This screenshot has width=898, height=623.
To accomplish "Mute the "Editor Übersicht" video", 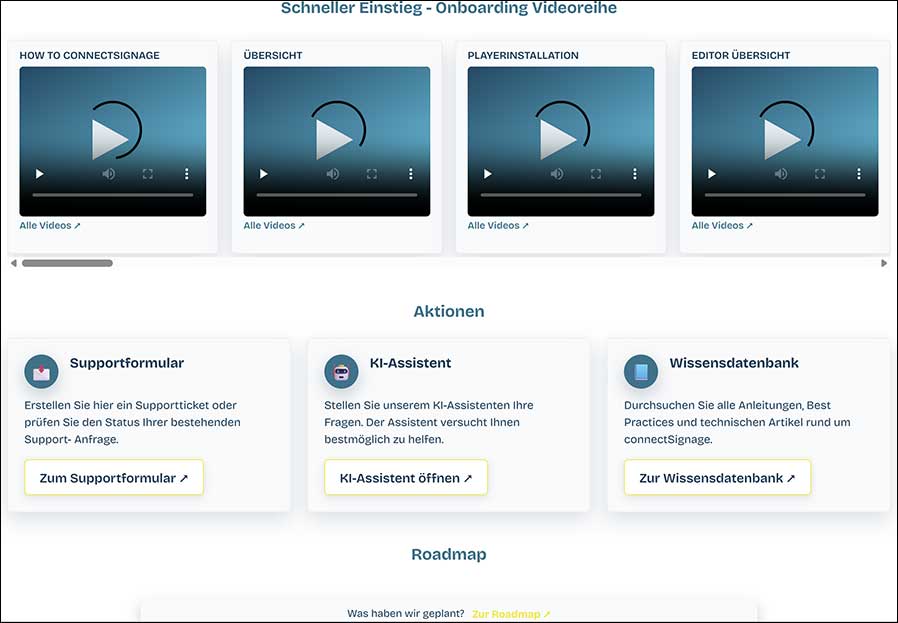I will tap(780, 173).
